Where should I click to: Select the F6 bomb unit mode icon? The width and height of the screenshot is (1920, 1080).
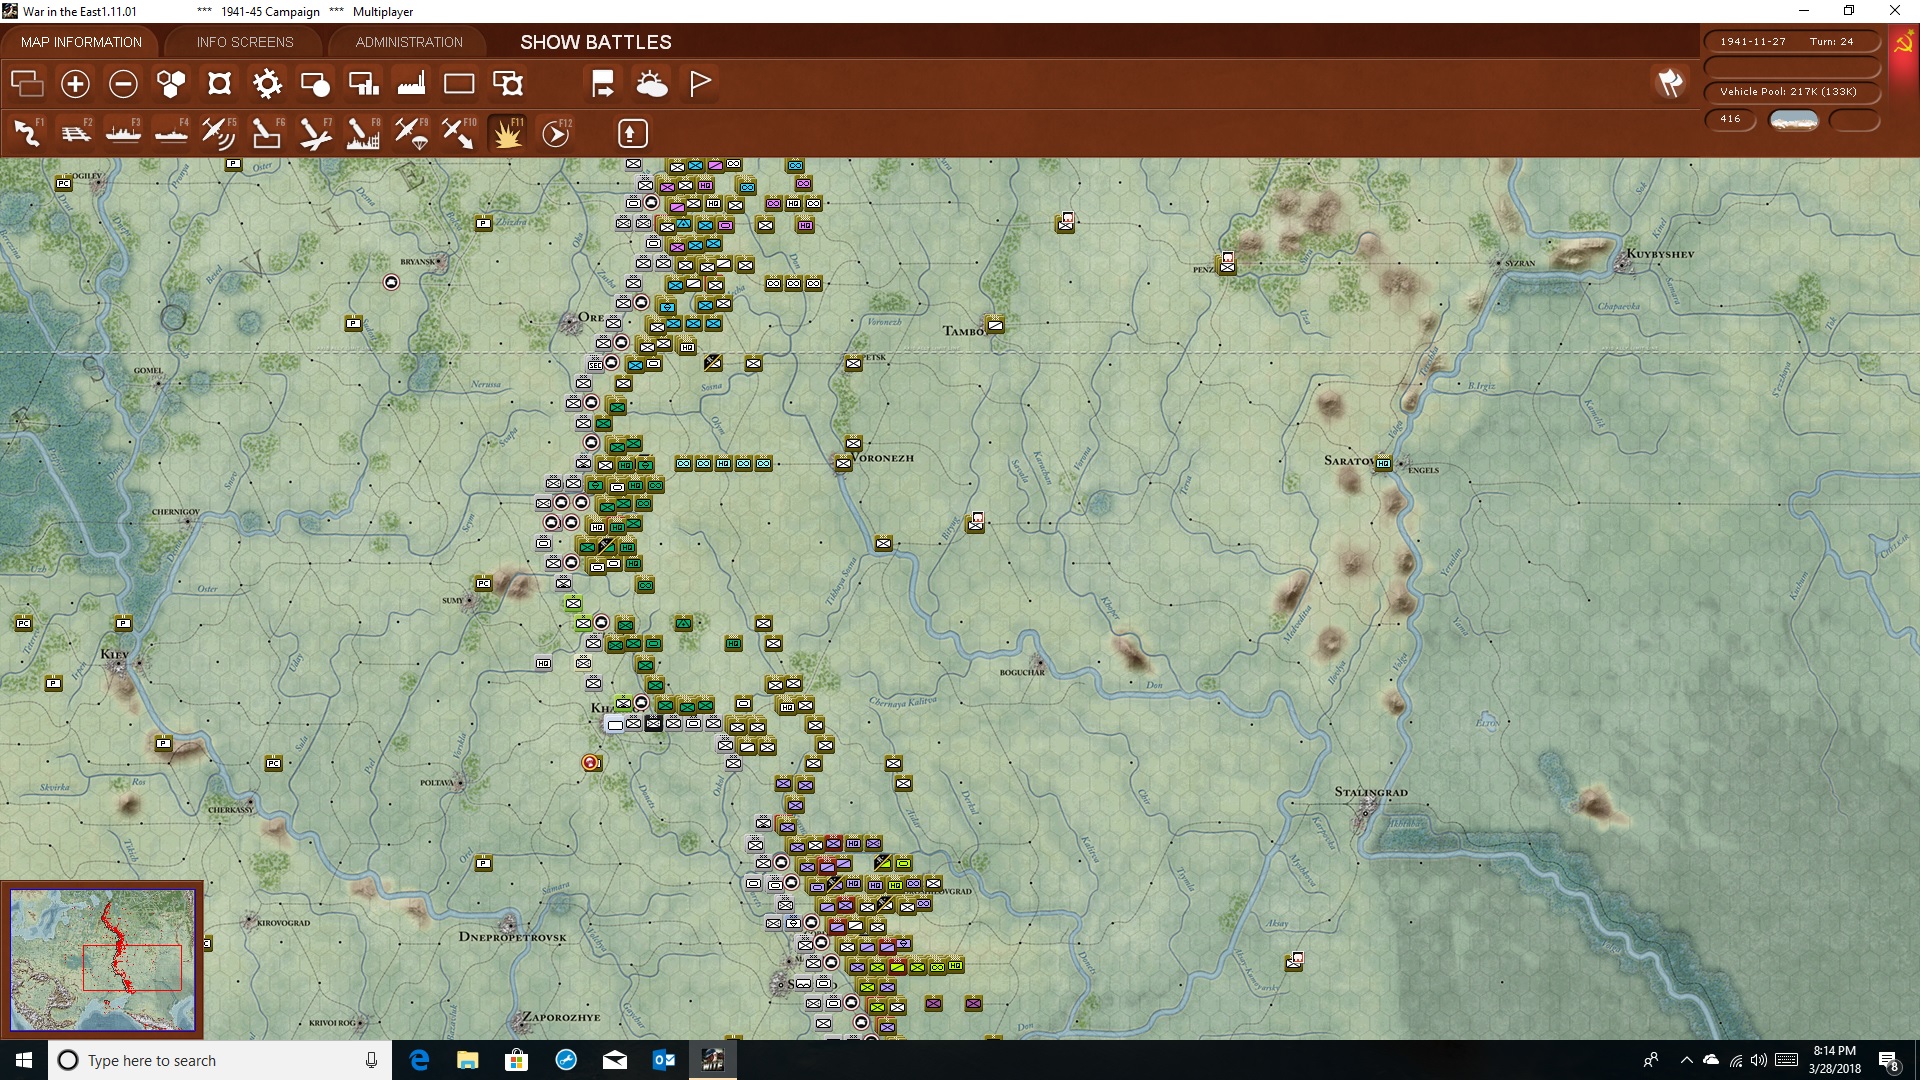(267, 132)
